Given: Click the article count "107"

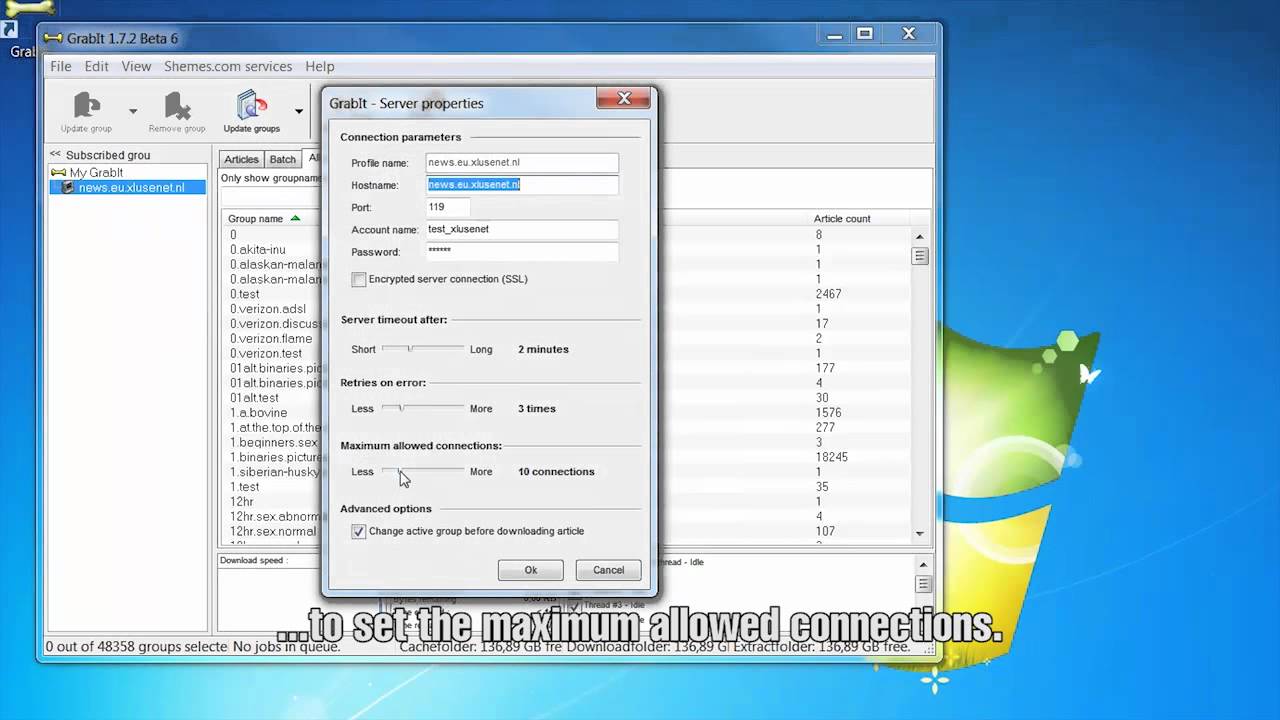Looking at the screenshot, I should click(825, 531).
